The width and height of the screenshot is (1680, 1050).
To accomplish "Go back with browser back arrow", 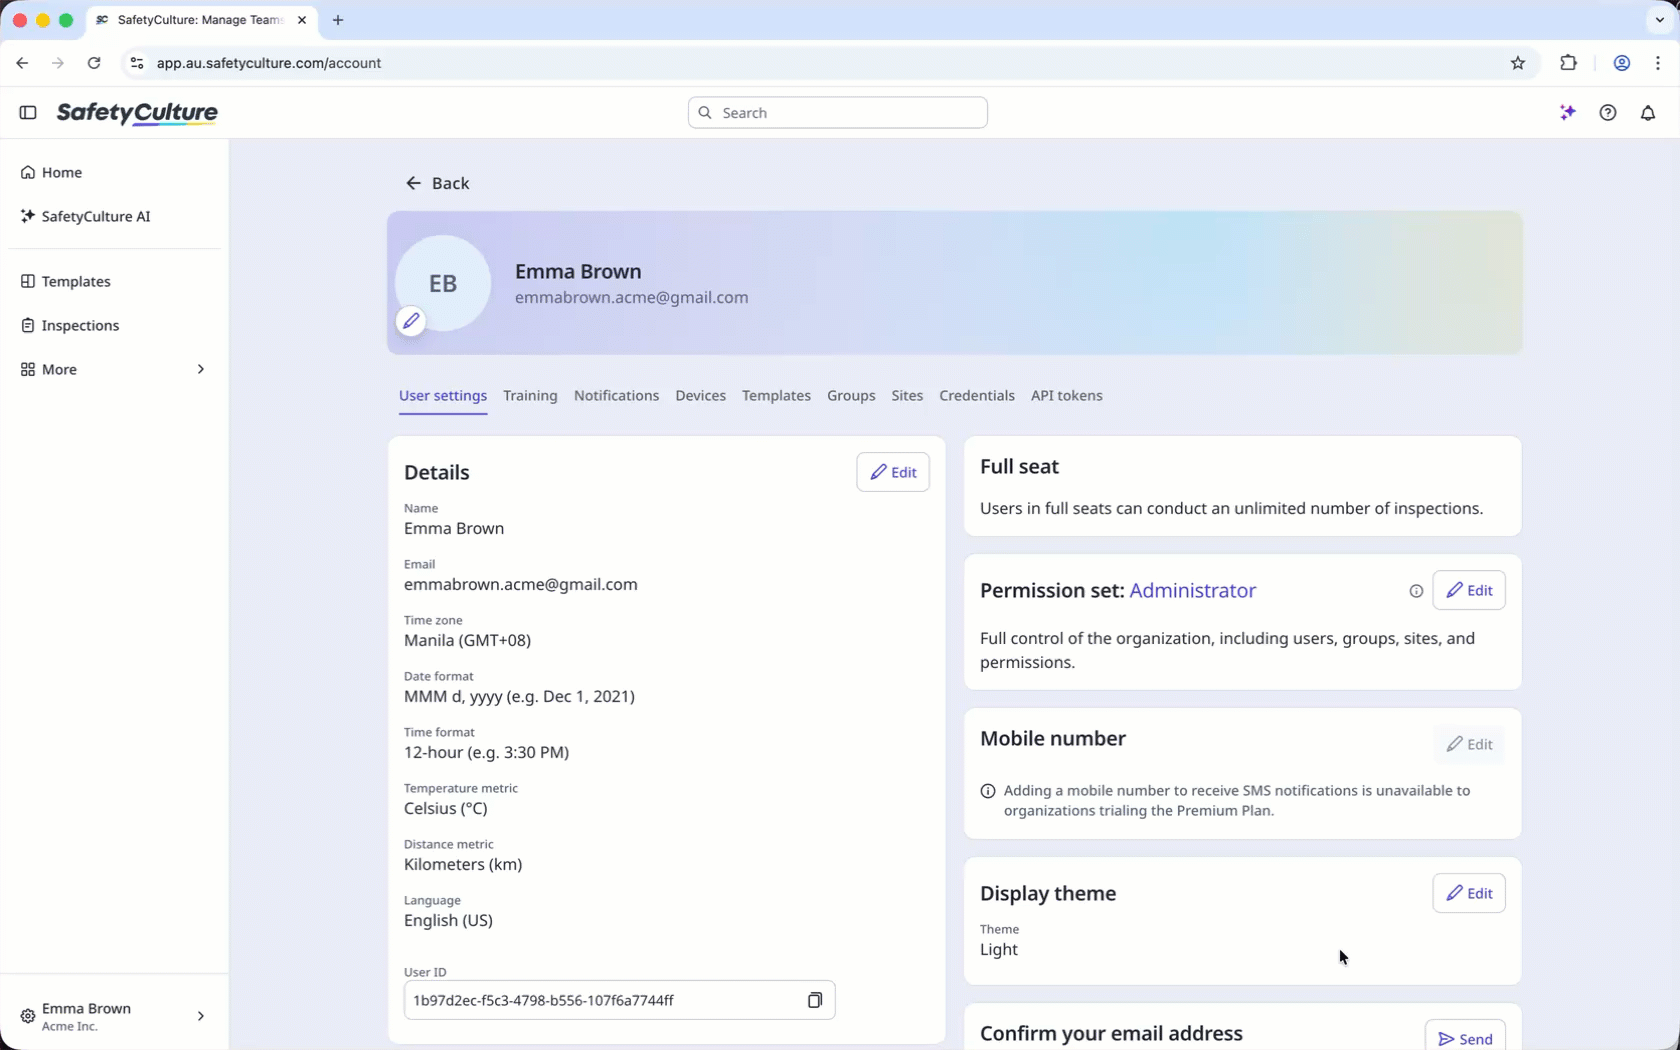I will click(x=22, y=63).
